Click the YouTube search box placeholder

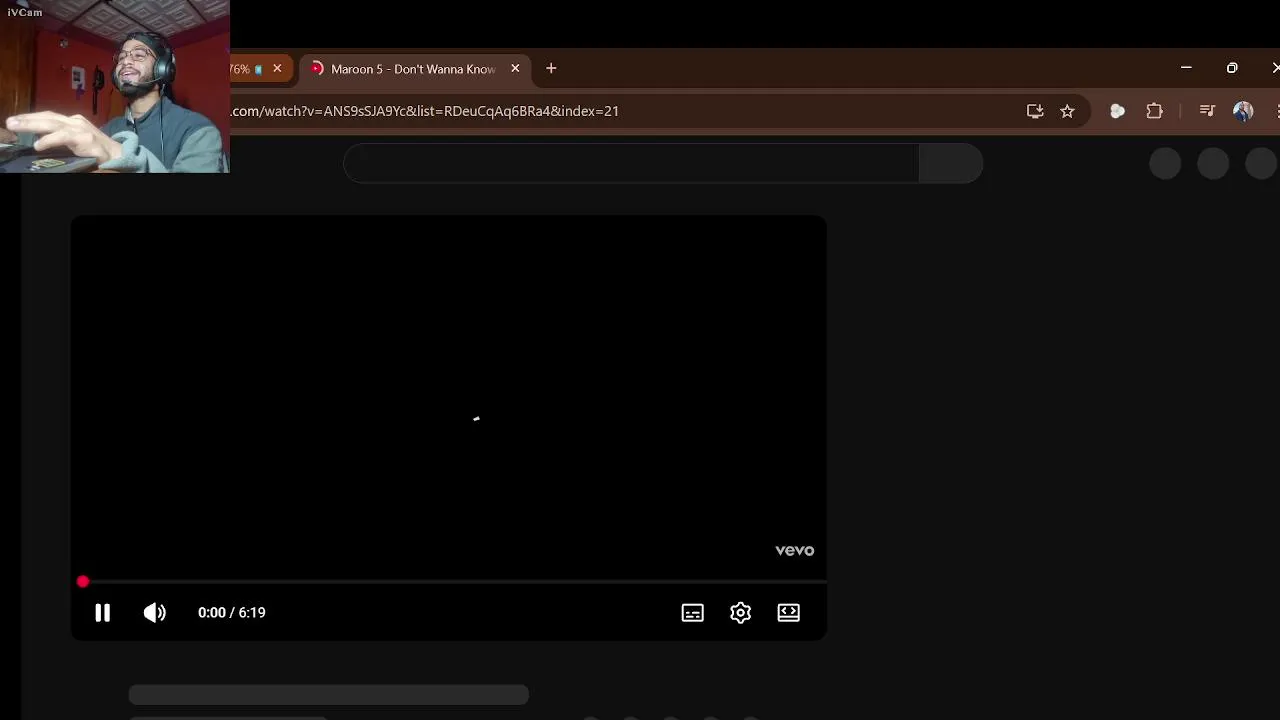[x=631, y=163]
